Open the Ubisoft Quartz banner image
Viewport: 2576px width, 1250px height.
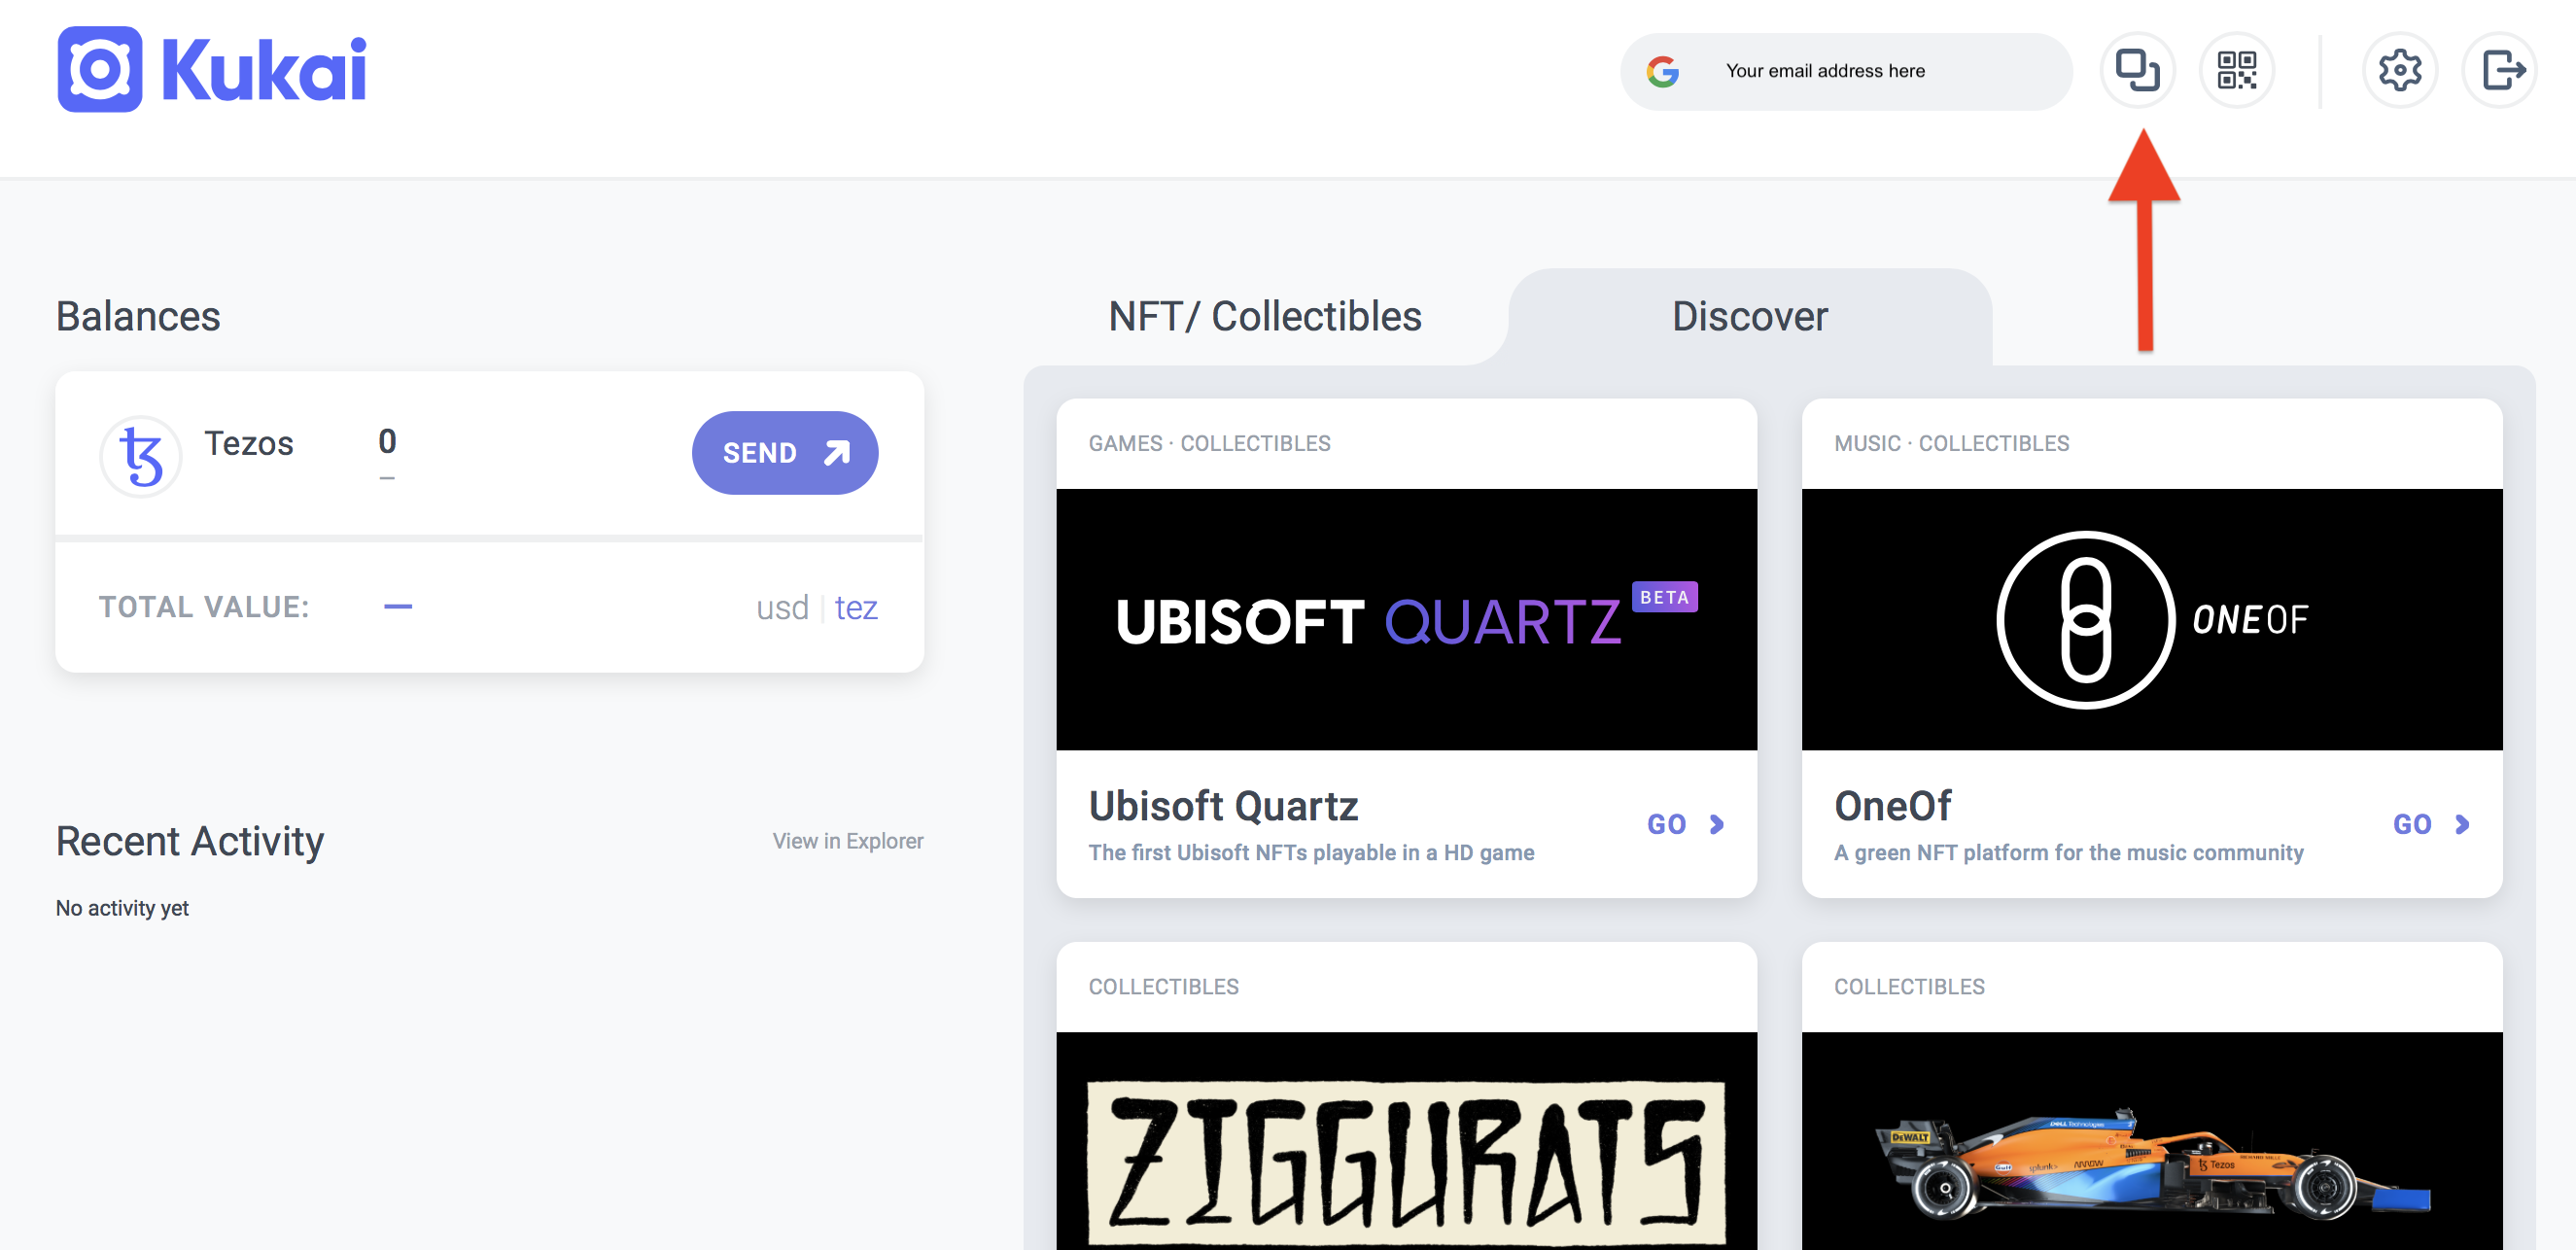(x=1406, y=619)
